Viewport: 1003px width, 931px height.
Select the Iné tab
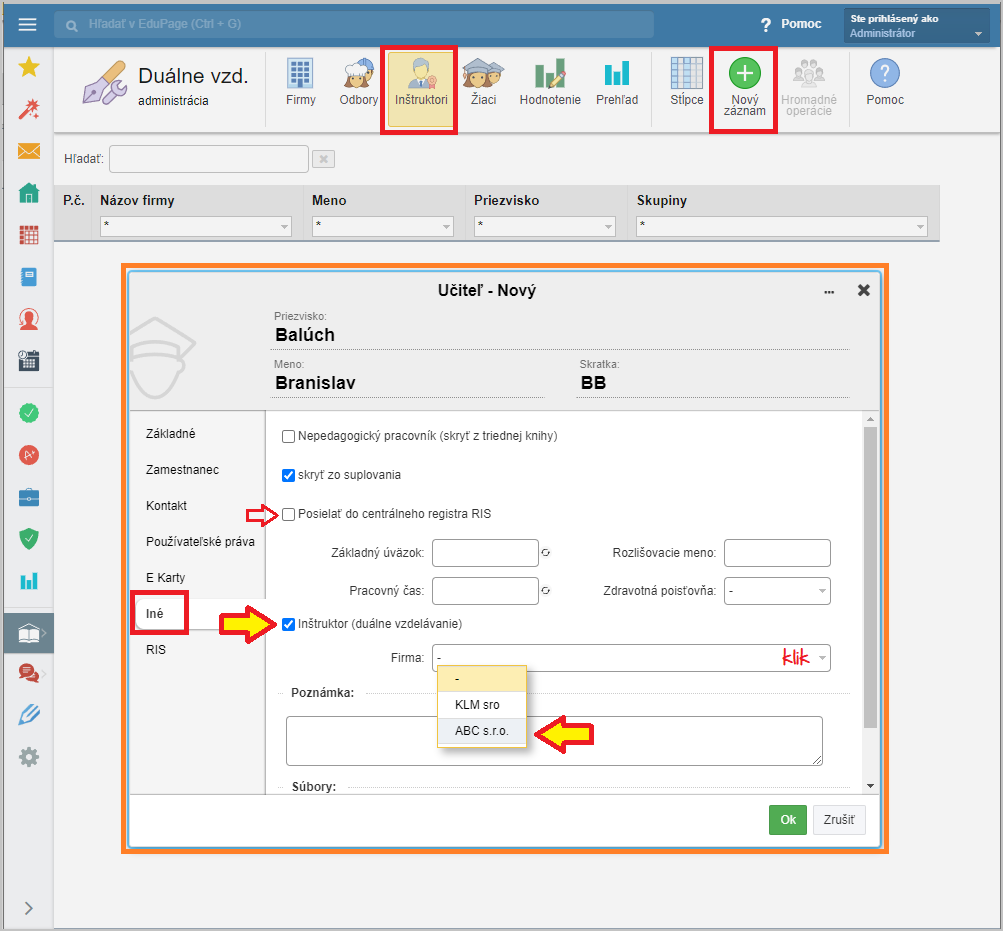[x=155, y=614]
